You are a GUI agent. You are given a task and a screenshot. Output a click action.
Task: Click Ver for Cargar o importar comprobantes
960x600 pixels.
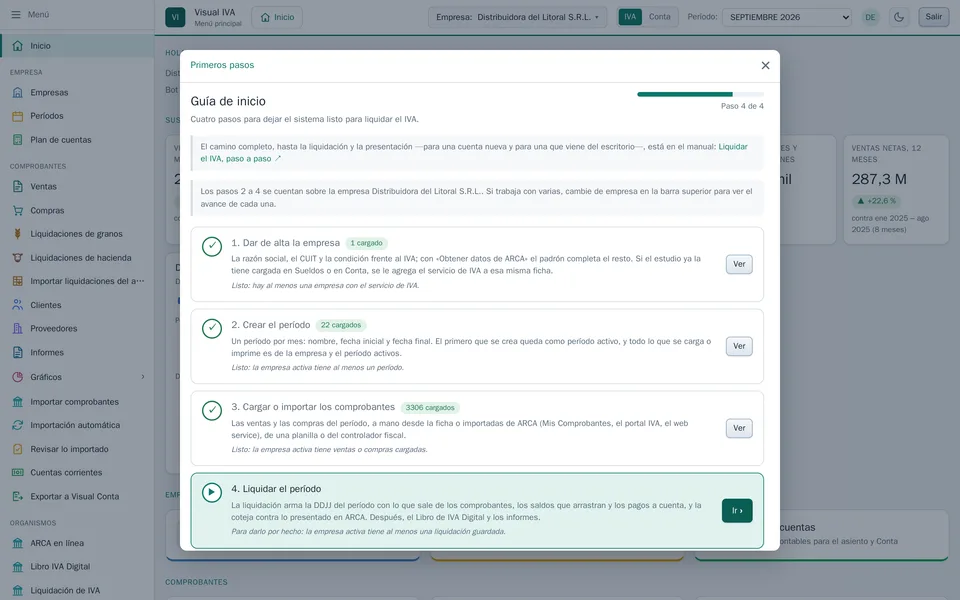(739, 429)
